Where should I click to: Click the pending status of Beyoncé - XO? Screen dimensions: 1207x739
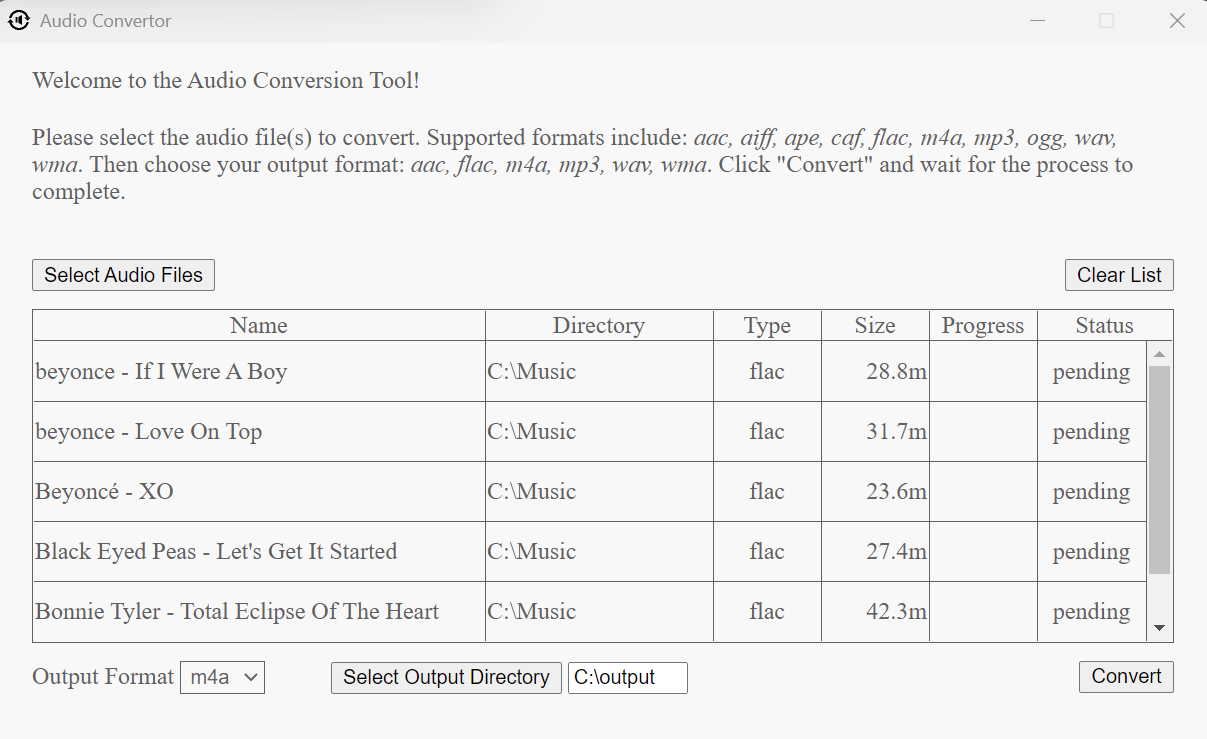1091,491
